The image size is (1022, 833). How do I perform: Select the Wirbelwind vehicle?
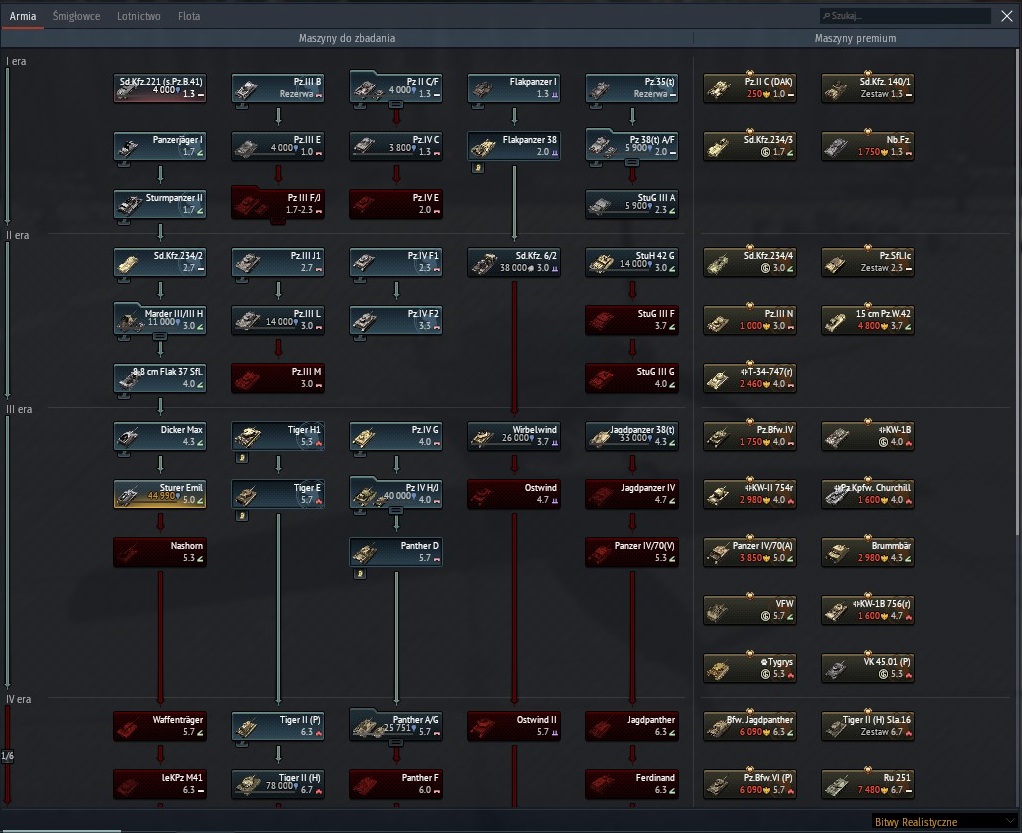click(x=514, y=436)
